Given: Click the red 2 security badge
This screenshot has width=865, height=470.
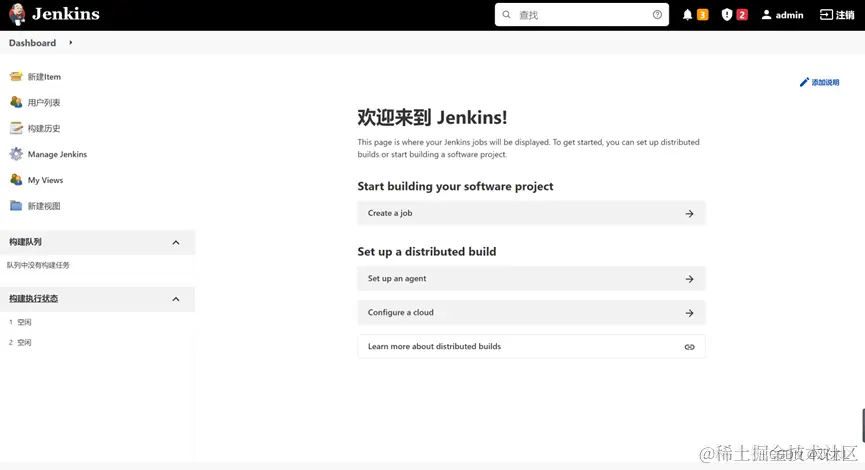Looking at the screenshot, I should pos(742,15).
